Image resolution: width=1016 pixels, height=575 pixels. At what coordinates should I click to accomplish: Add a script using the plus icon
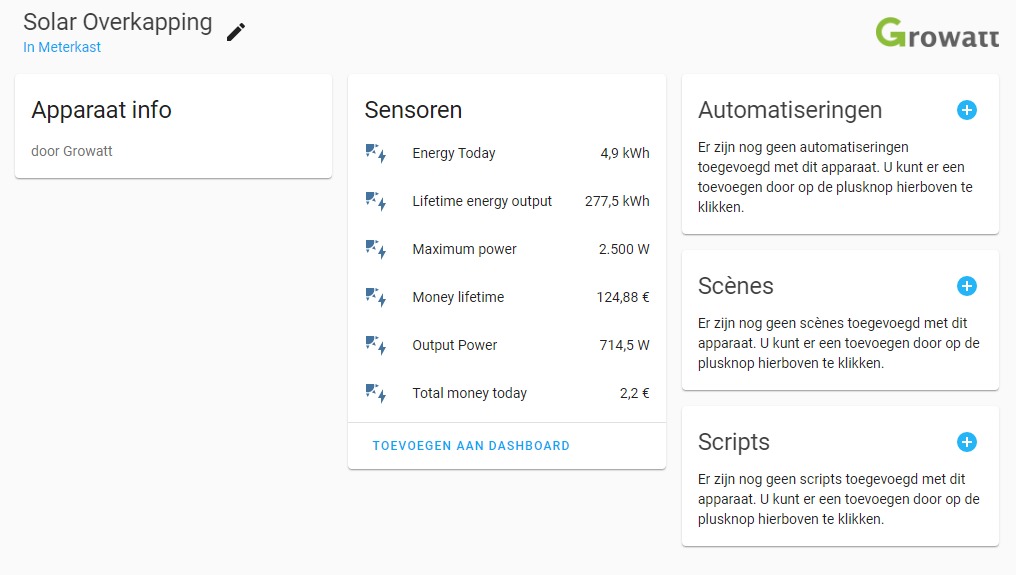966,442
